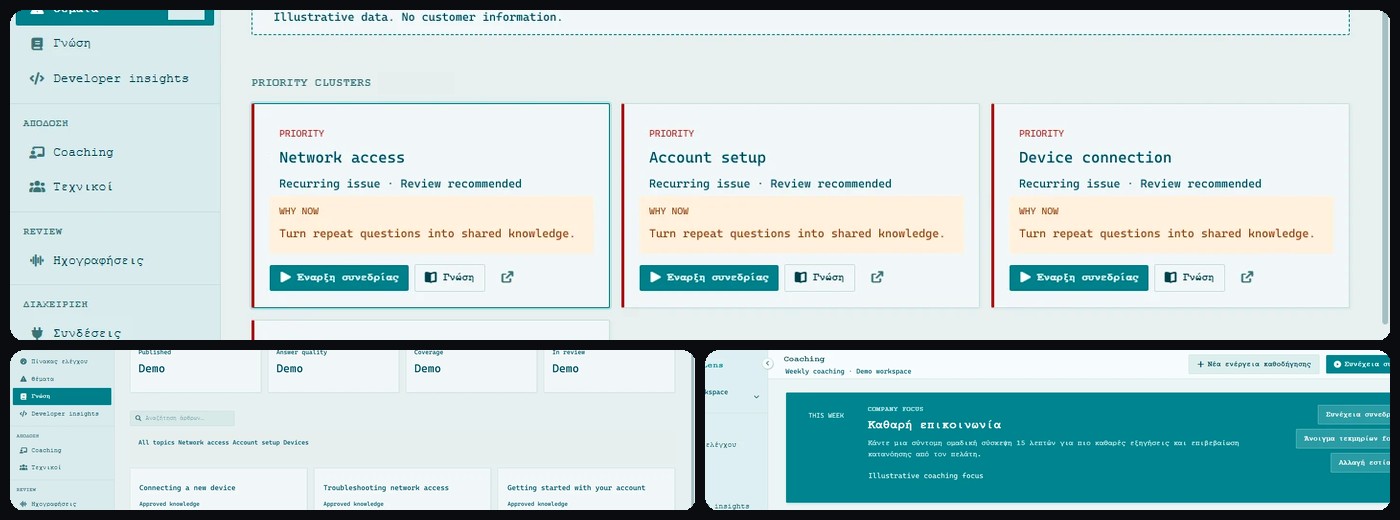Collapse sidebar with chevron in Coaching panel
The height and width of the screenshot is (520, 1400).
768,364
